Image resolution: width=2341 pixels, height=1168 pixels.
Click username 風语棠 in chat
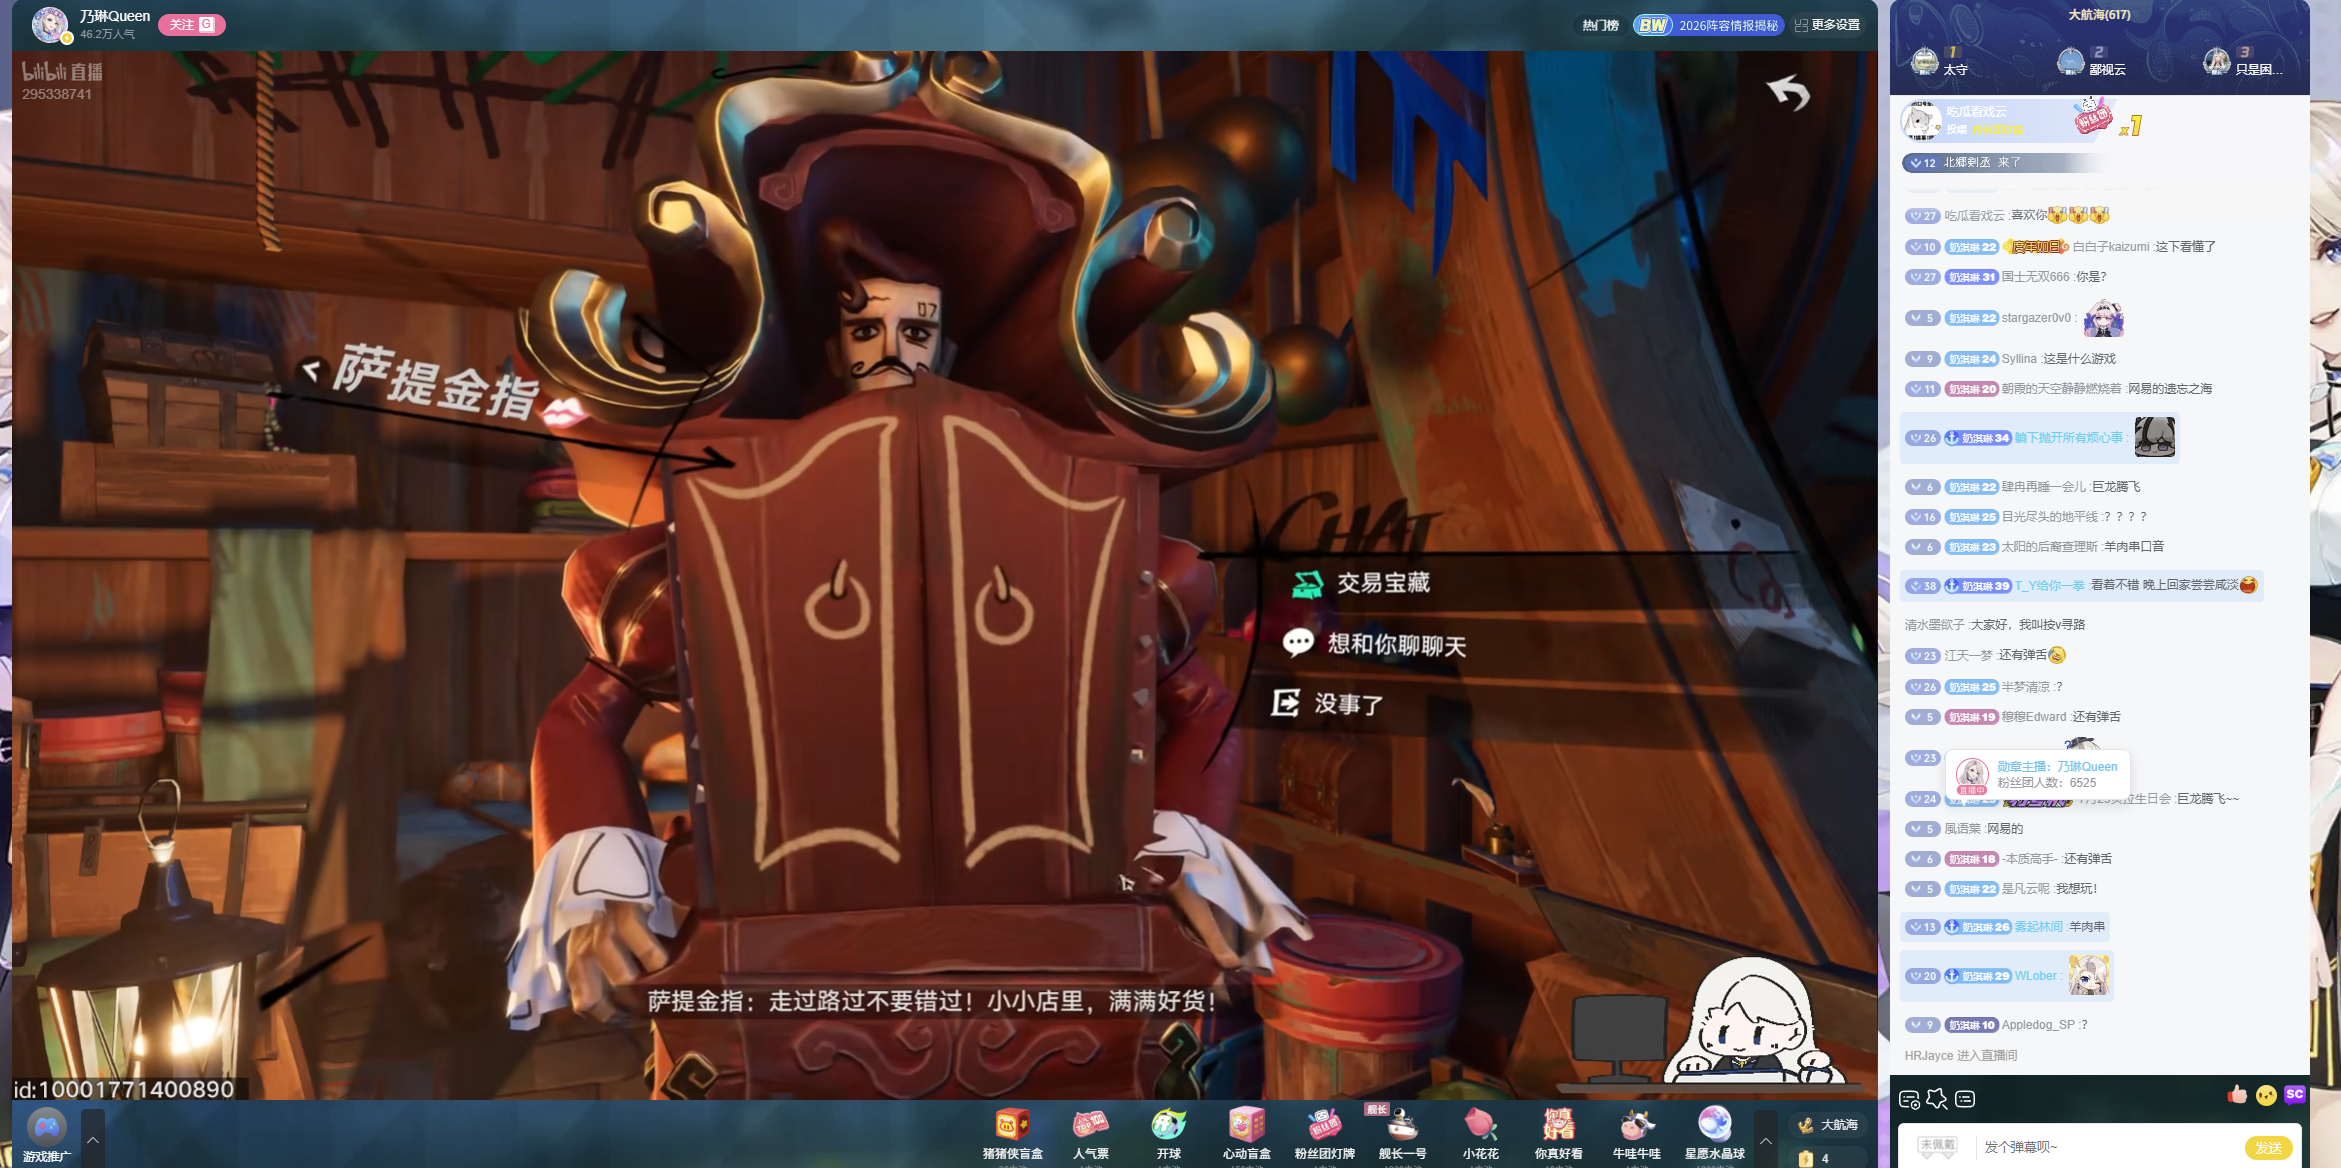tap(1962, 829)
